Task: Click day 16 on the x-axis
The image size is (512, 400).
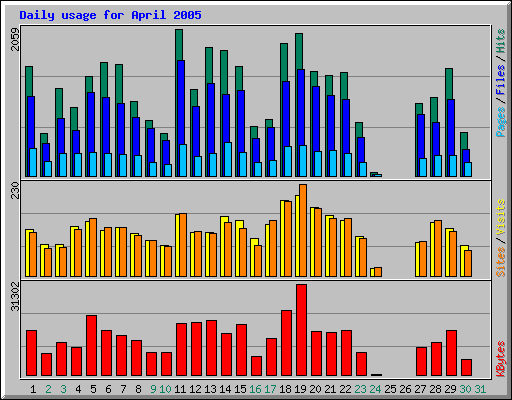Action: (255, 389)
